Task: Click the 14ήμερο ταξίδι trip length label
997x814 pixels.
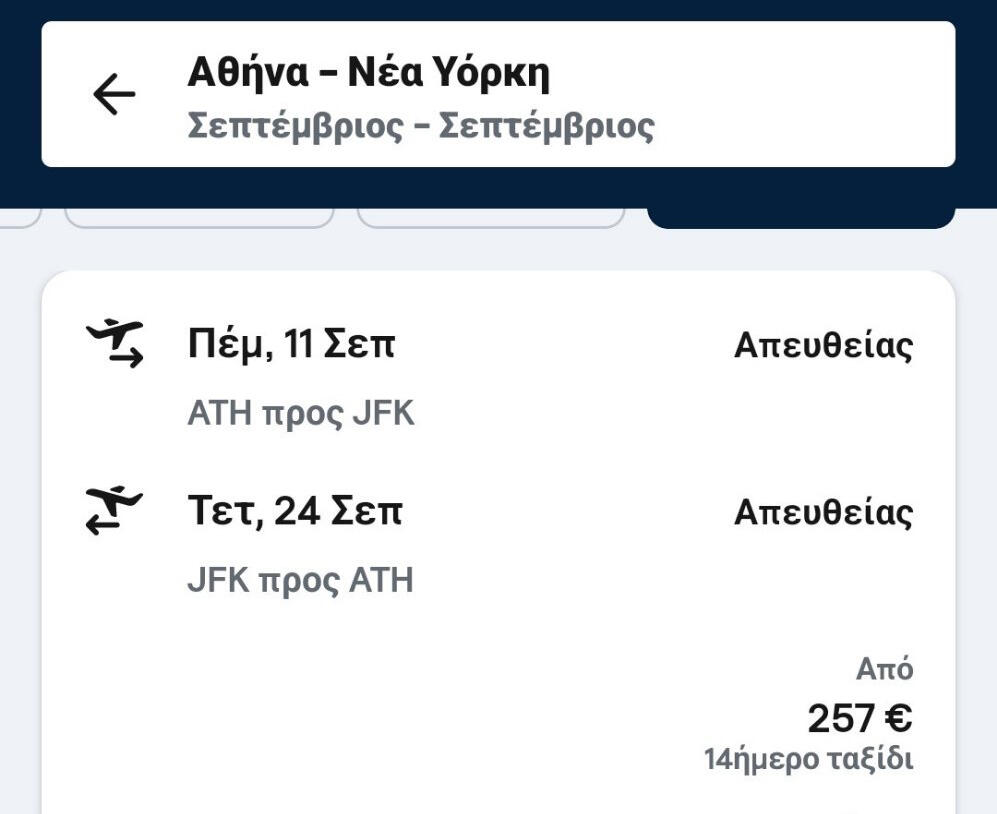Action: pos(808,759)
